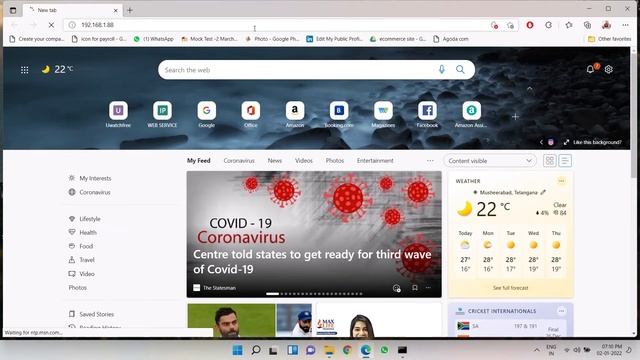The width and height of the screenshot is (640, 360).
Task: Open news article more options ellipsis
Action: point(428,288)
